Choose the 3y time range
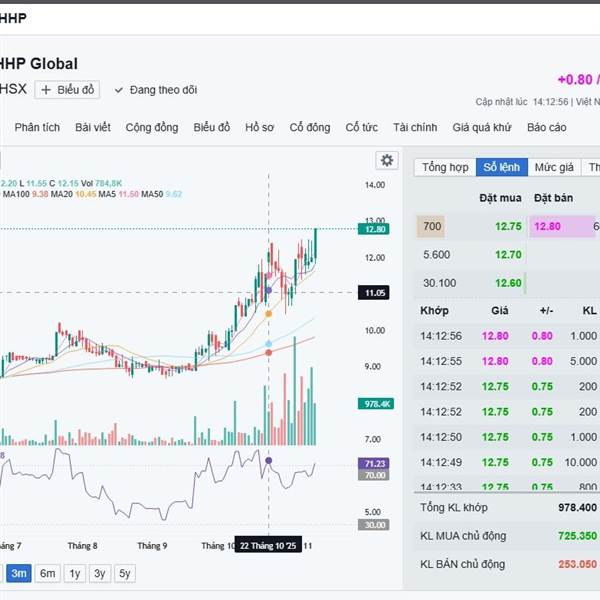The width and height of the screenshot is (600, 600). [100, 573]
